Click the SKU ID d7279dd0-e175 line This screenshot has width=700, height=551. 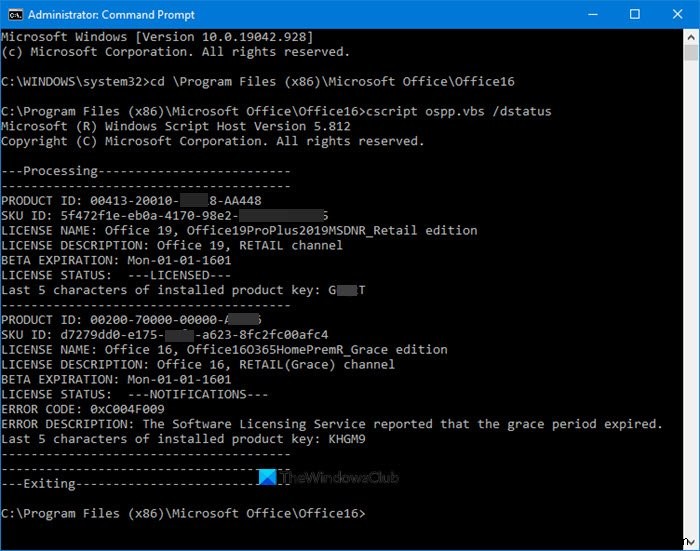tap(164, 335)
